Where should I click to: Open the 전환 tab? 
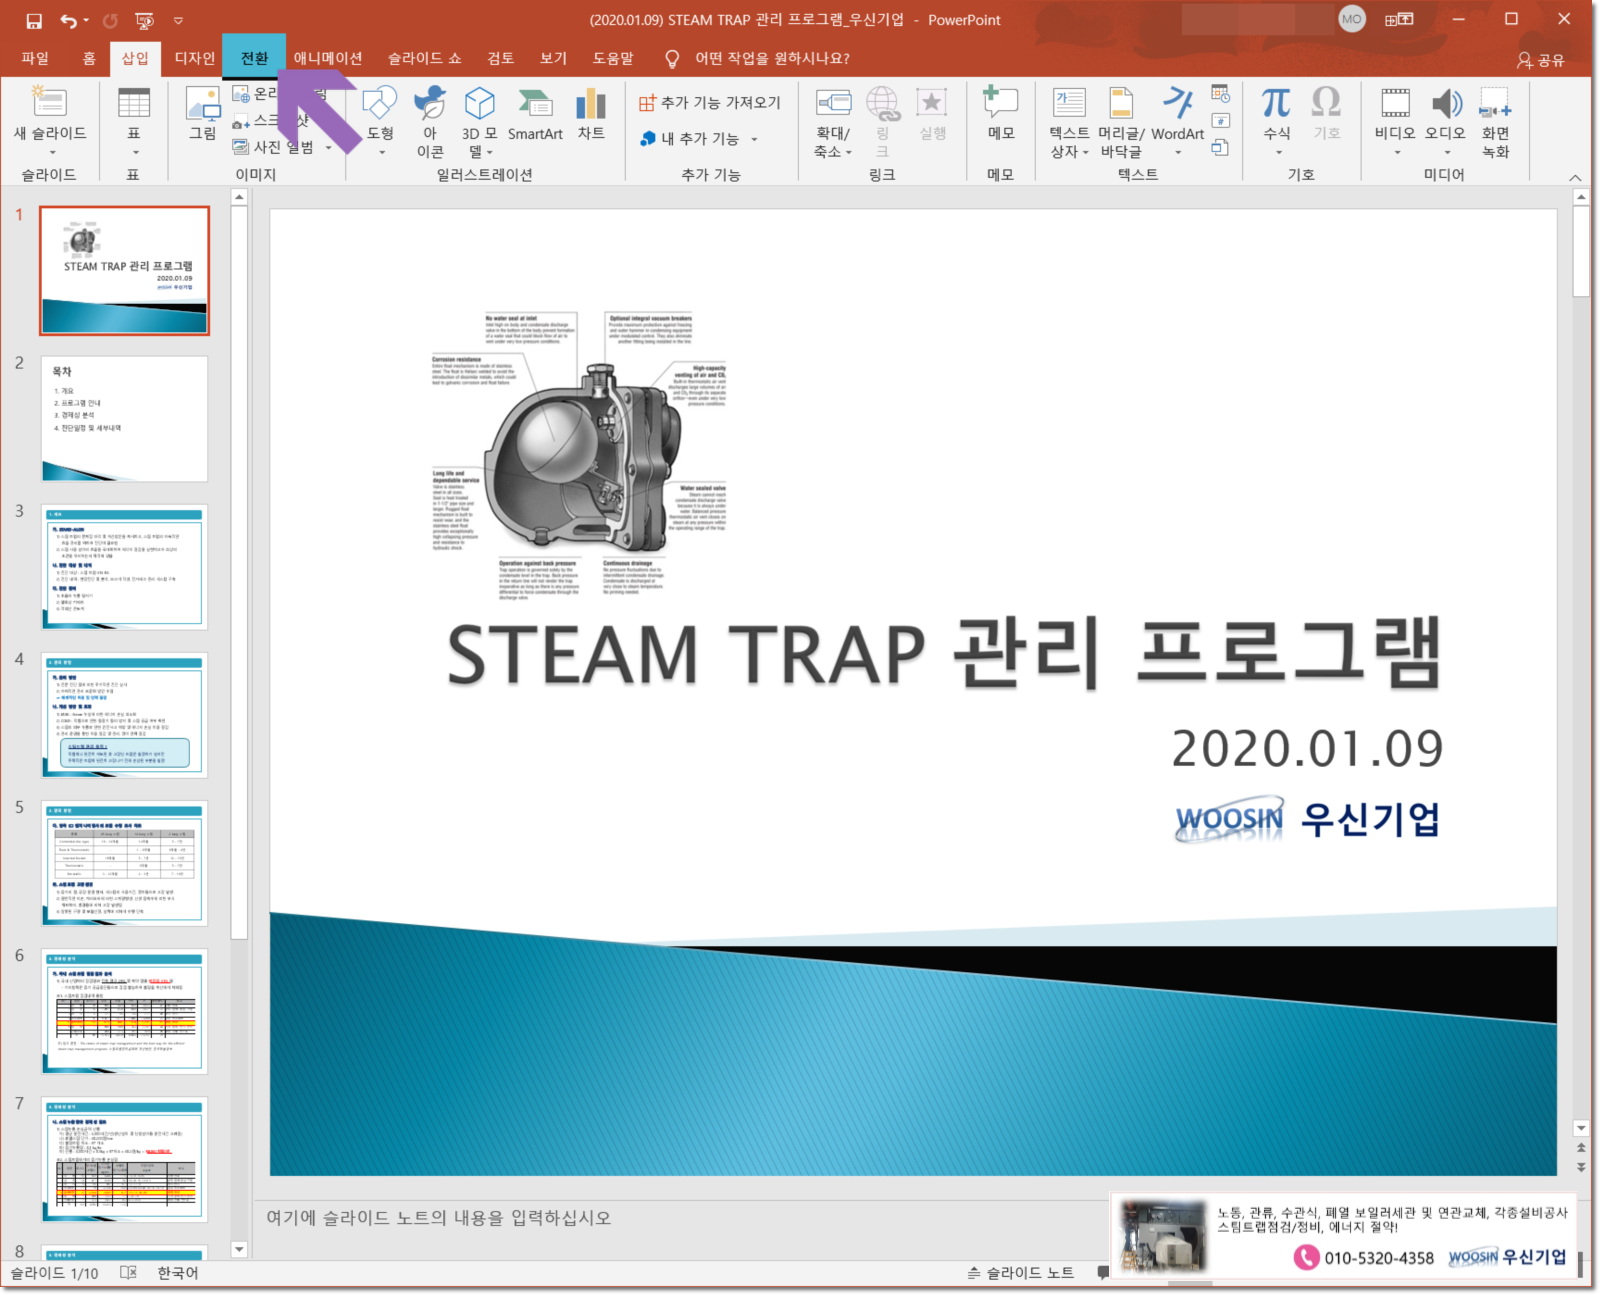tap(255, 58)
